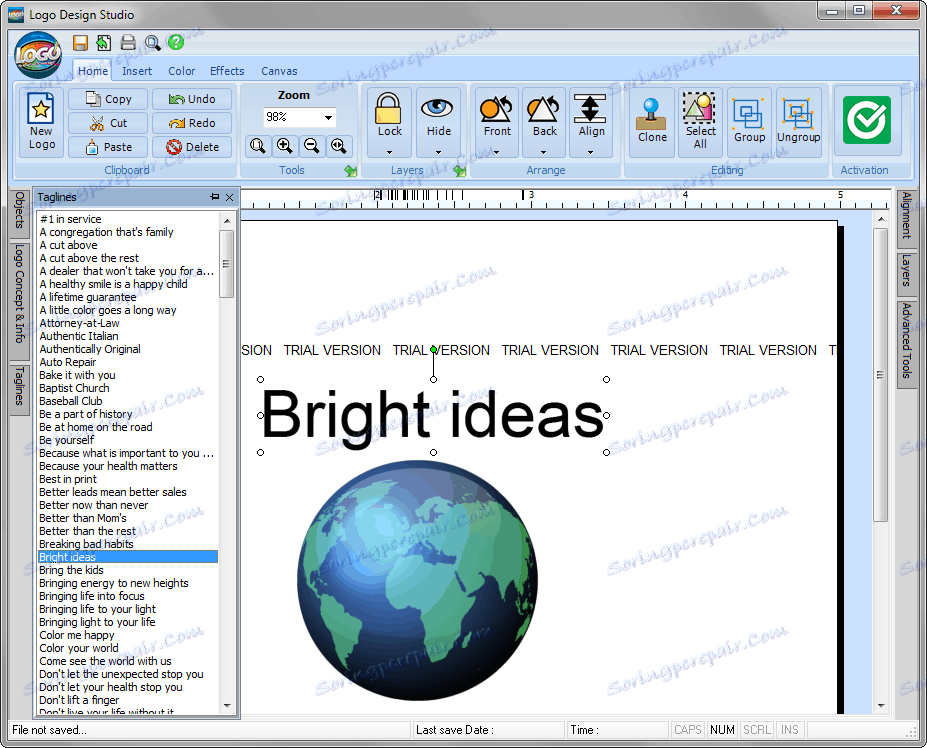Click the Zoom In magnifier icon
Image resolution: width=927 pixels, height=748 pixels.
click(x=284, y=146)
